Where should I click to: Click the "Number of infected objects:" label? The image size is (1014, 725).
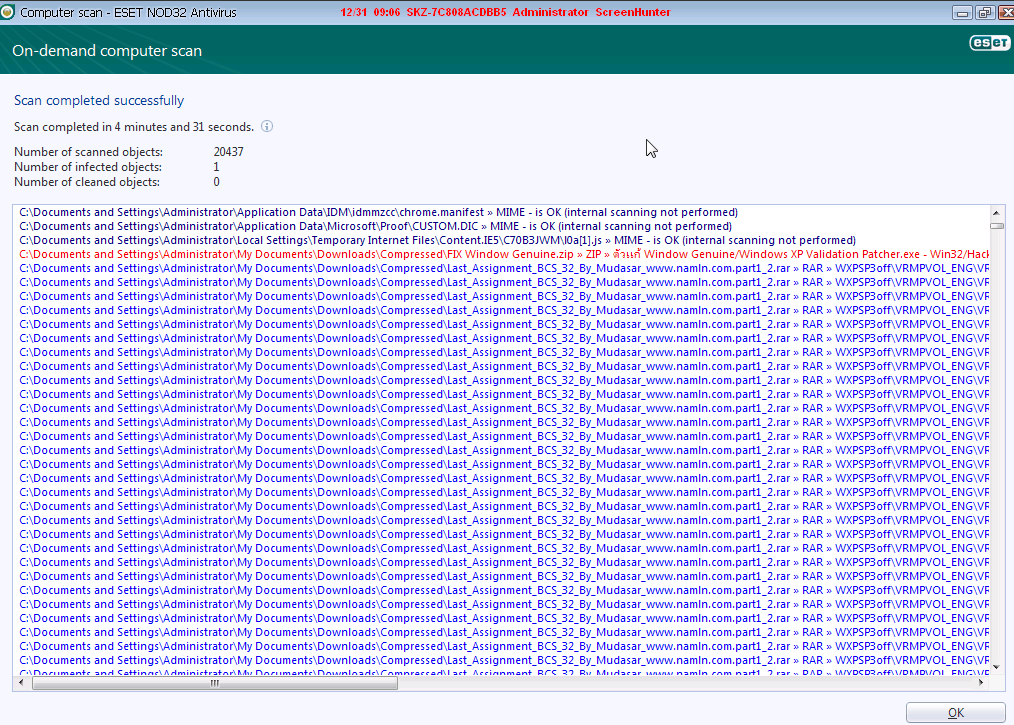point(88,167)
